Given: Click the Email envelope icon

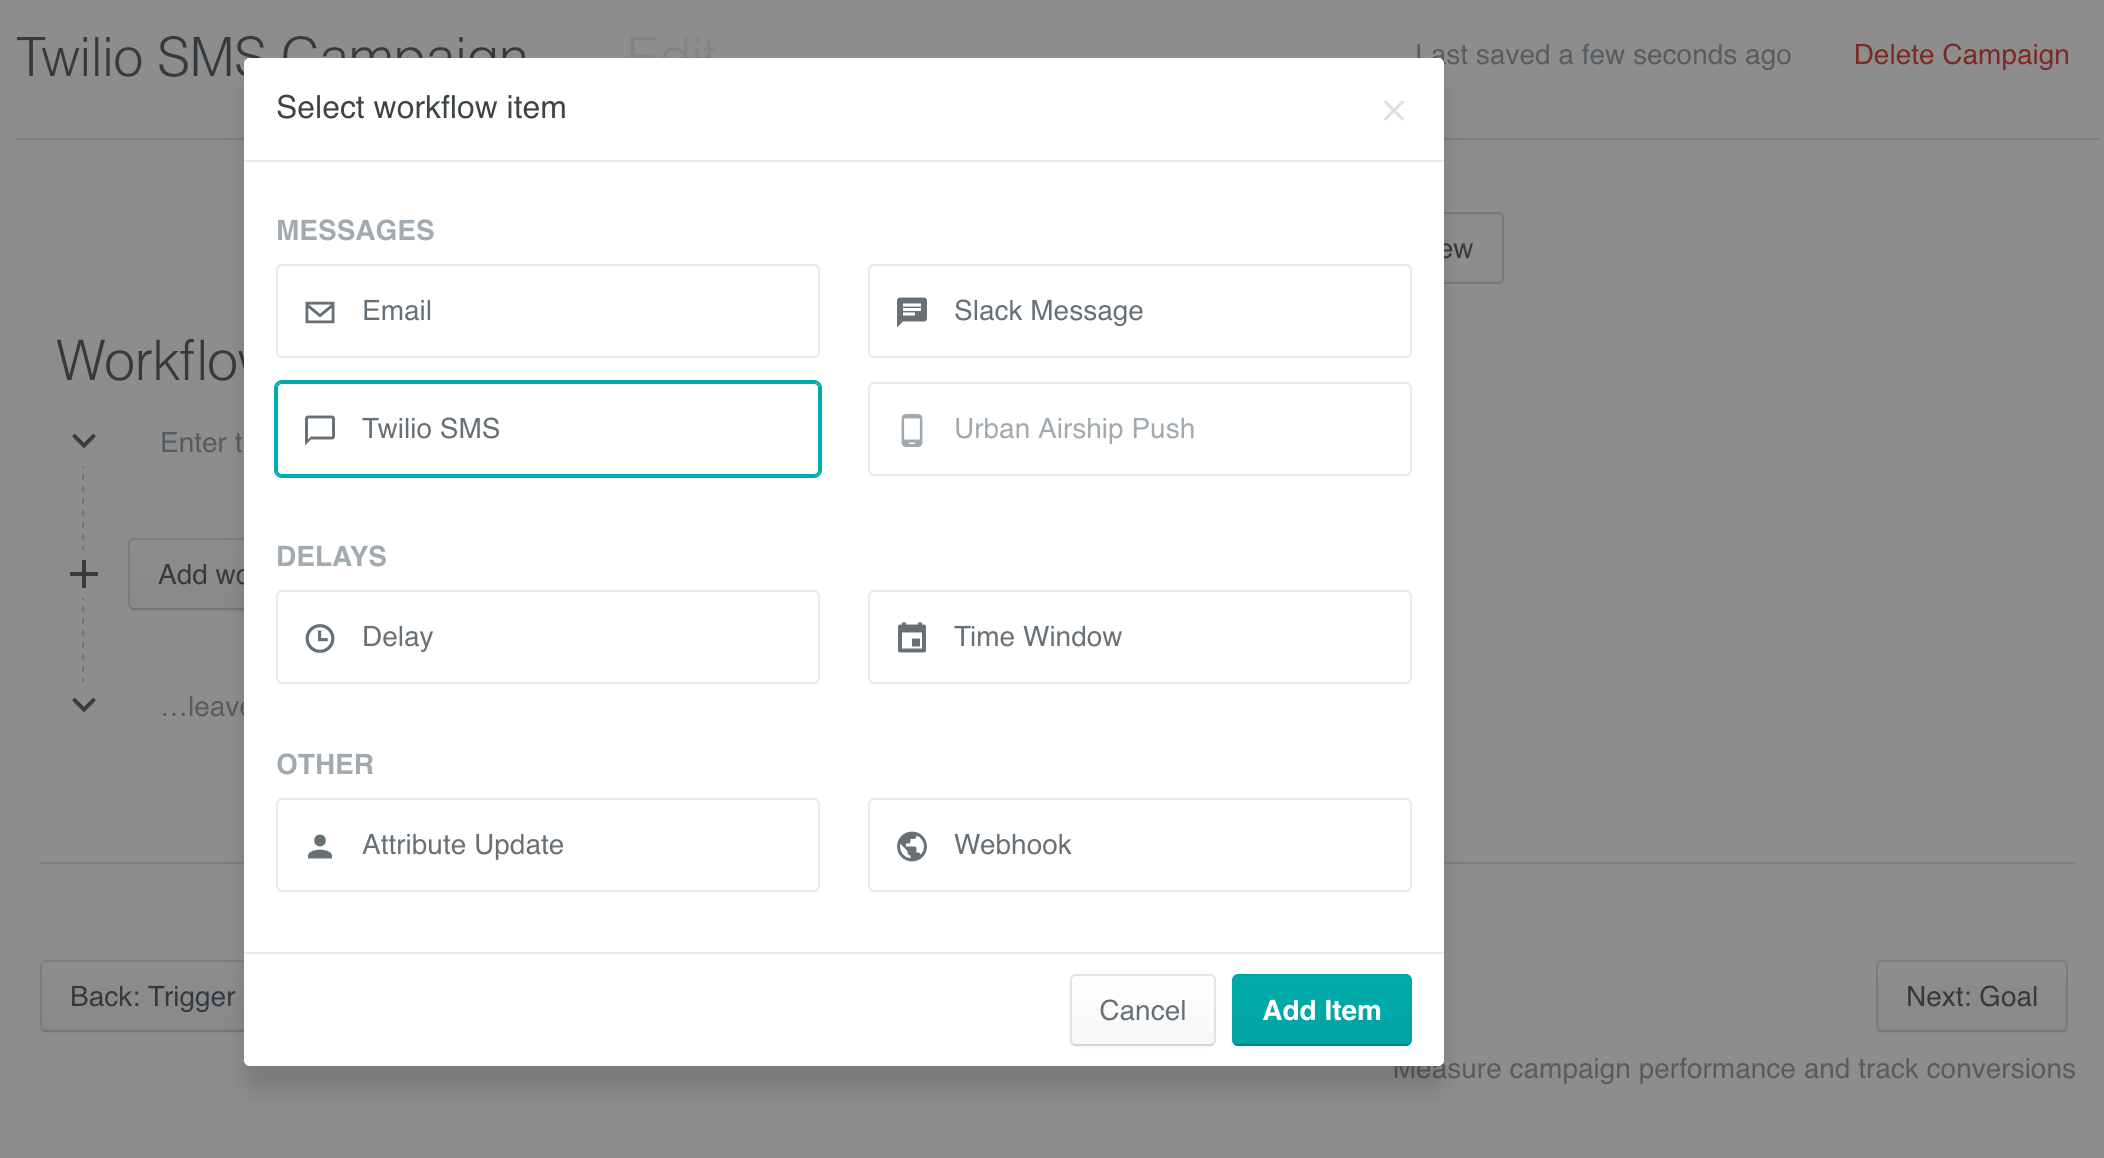Looking at the screenshot, I should 319,311.
